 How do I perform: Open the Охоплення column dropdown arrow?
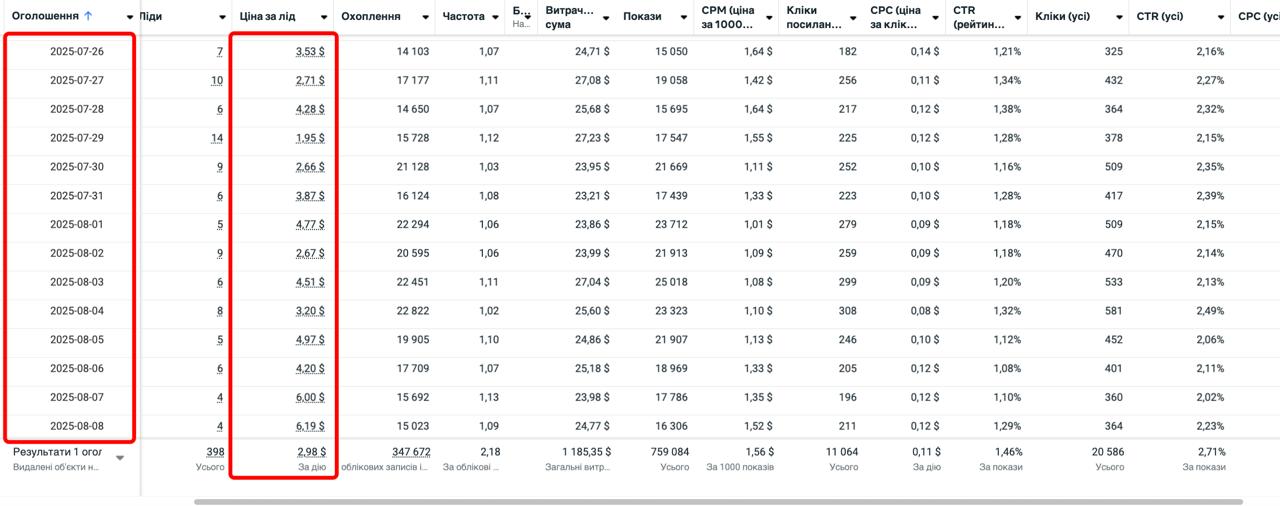[426, 17]
